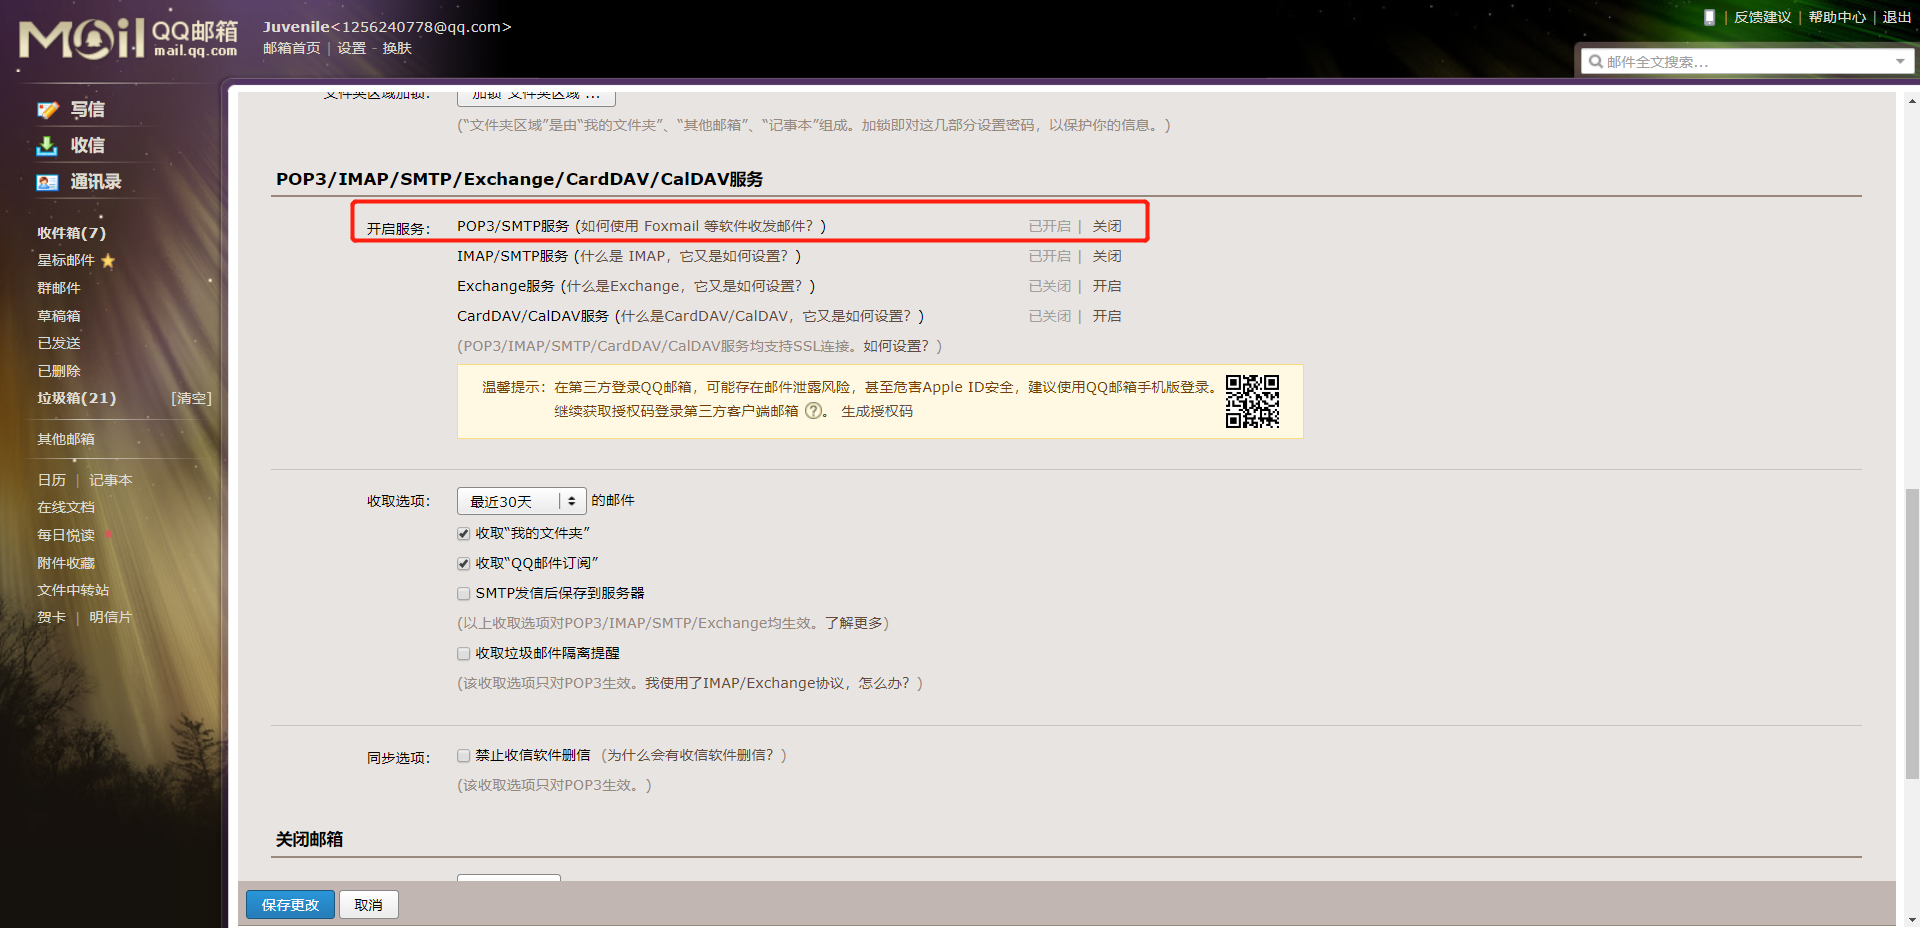This screenshot has width=1920, height=928.
Task: Enable SMTP发信后保存到服务器 checkbox
Action: click(x=463, y=593)
